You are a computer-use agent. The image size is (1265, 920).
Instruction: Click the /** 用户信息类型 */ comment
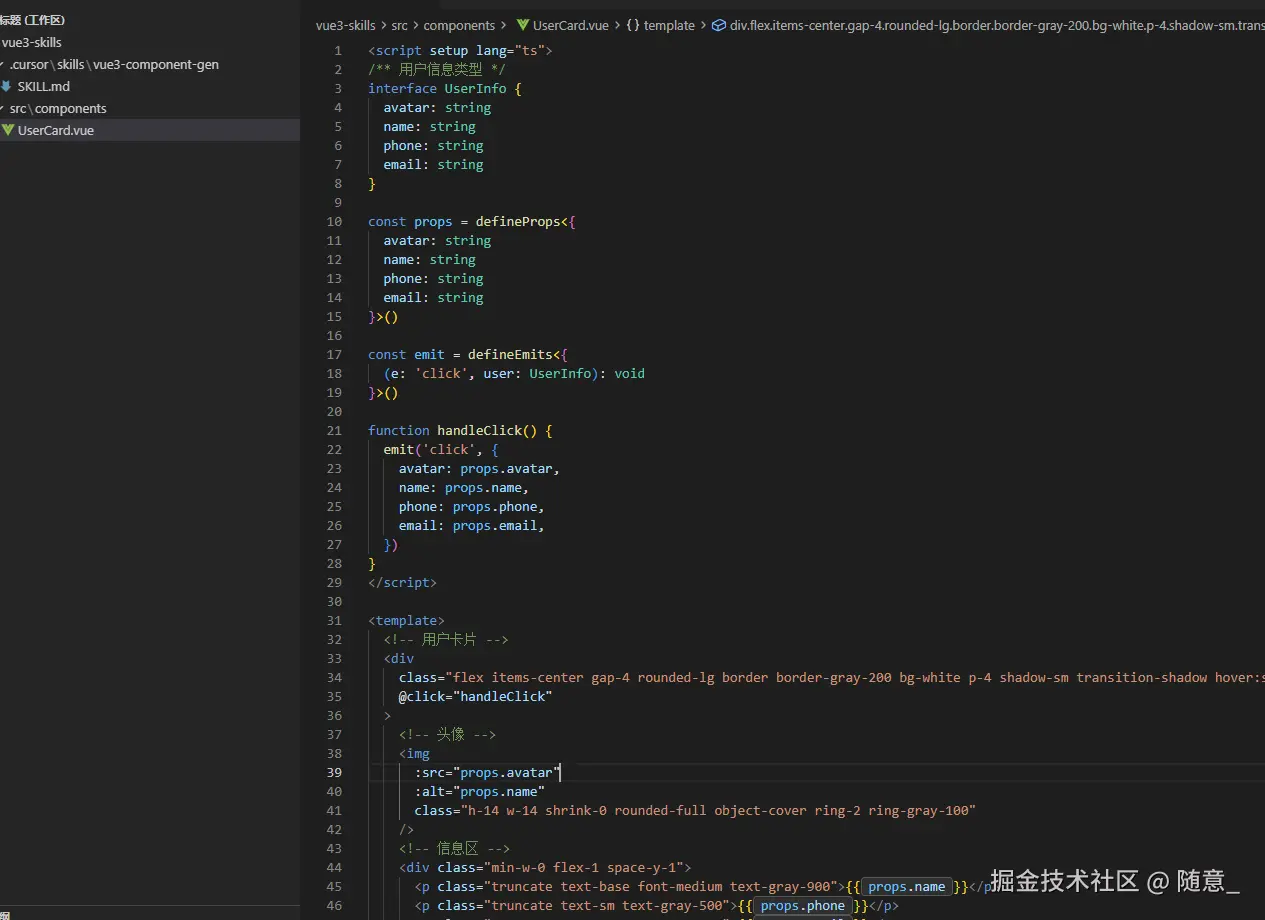(x=437, y=69)
